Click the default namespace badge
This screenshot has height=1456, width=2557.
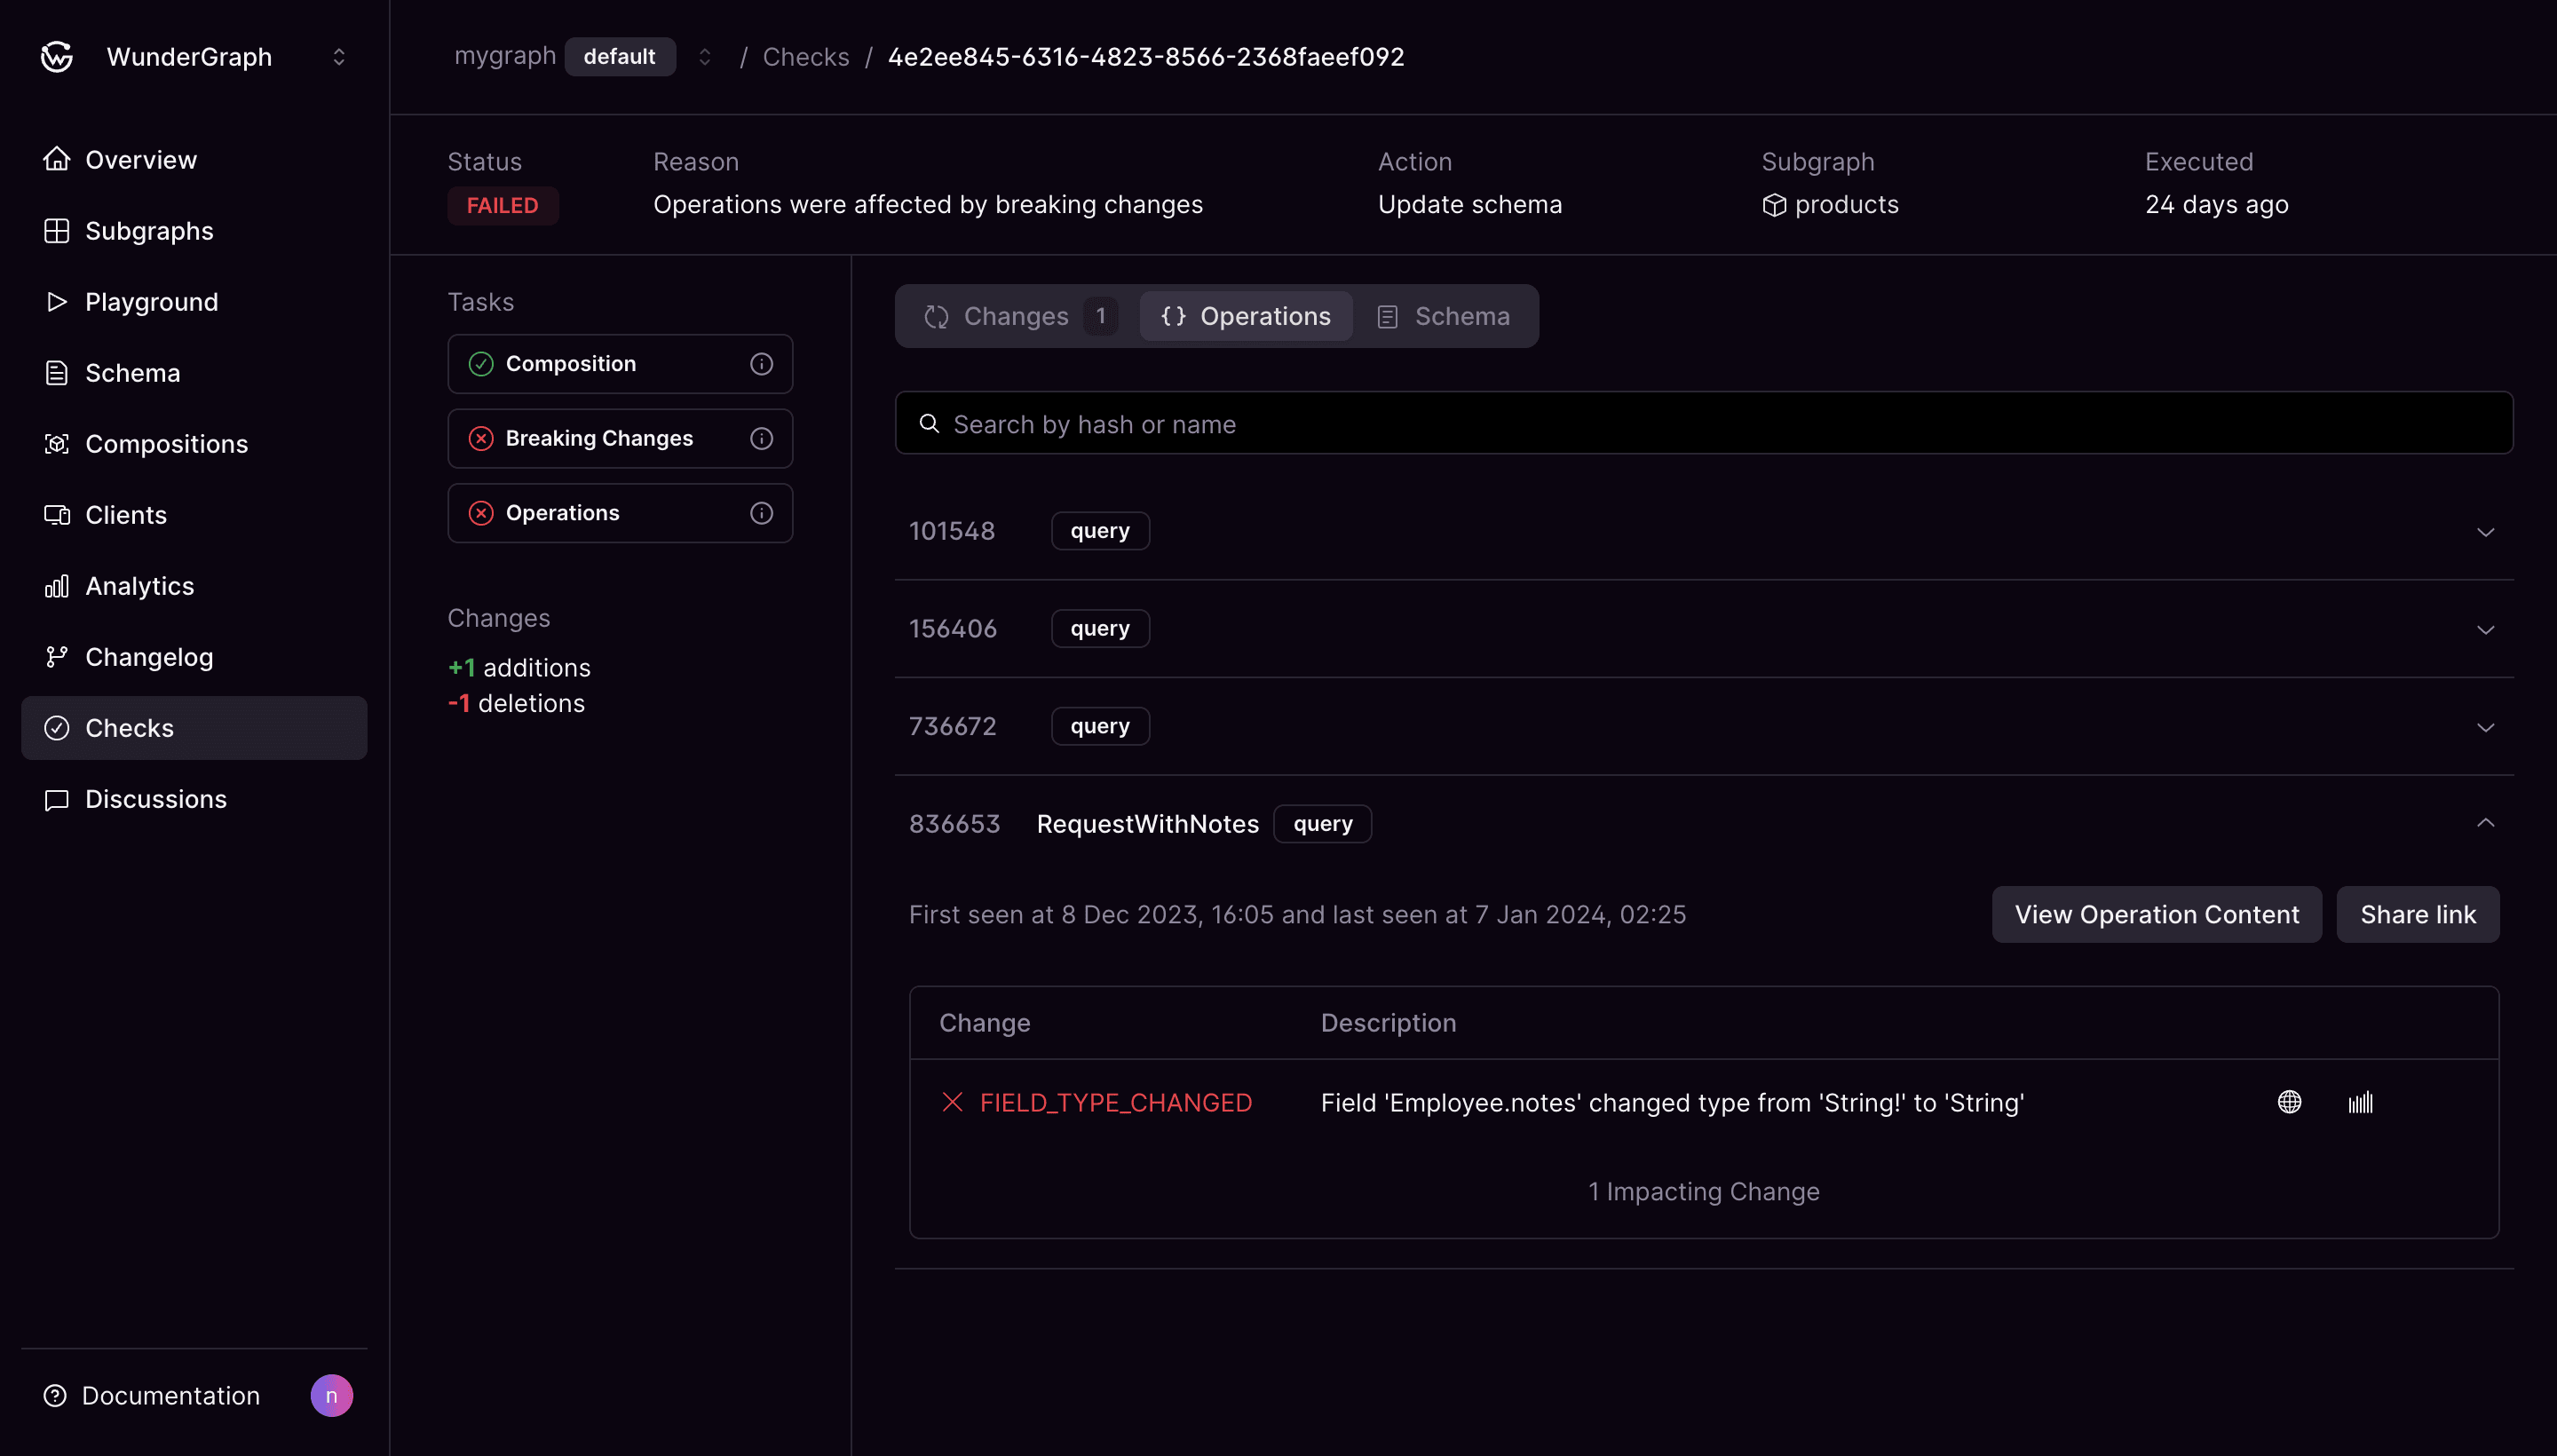[x=620, y=57]
